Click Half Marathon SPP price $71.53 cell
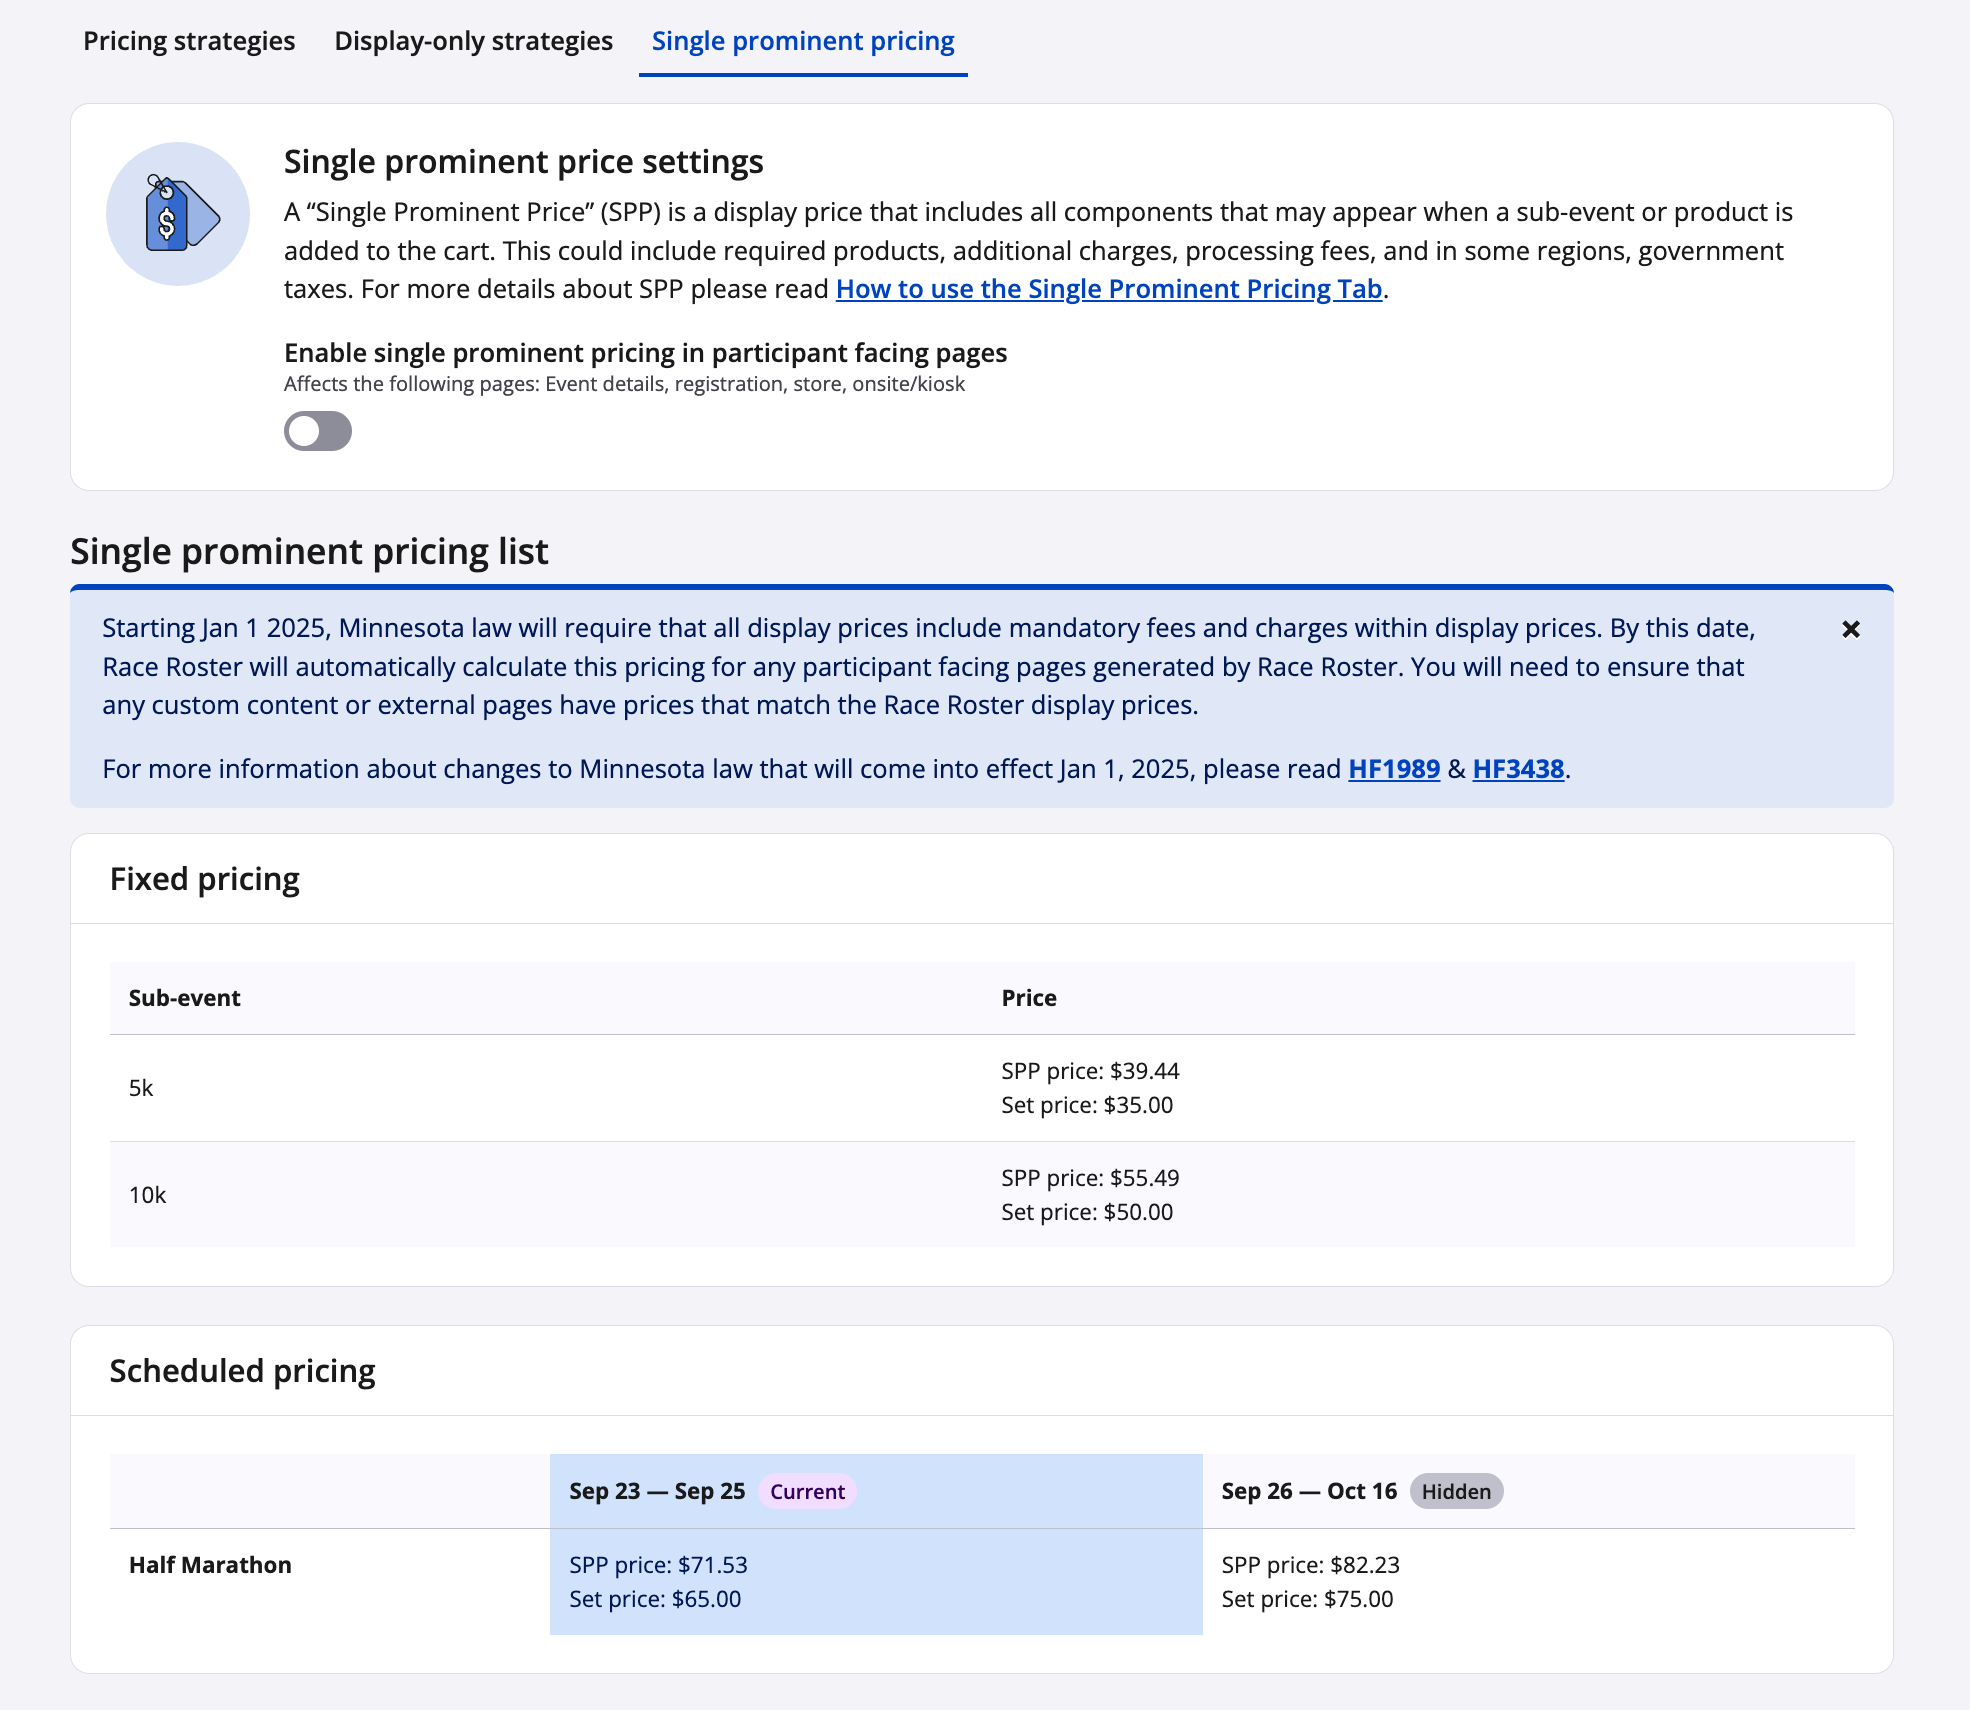The image size is (1970, 1710). 658,1565
